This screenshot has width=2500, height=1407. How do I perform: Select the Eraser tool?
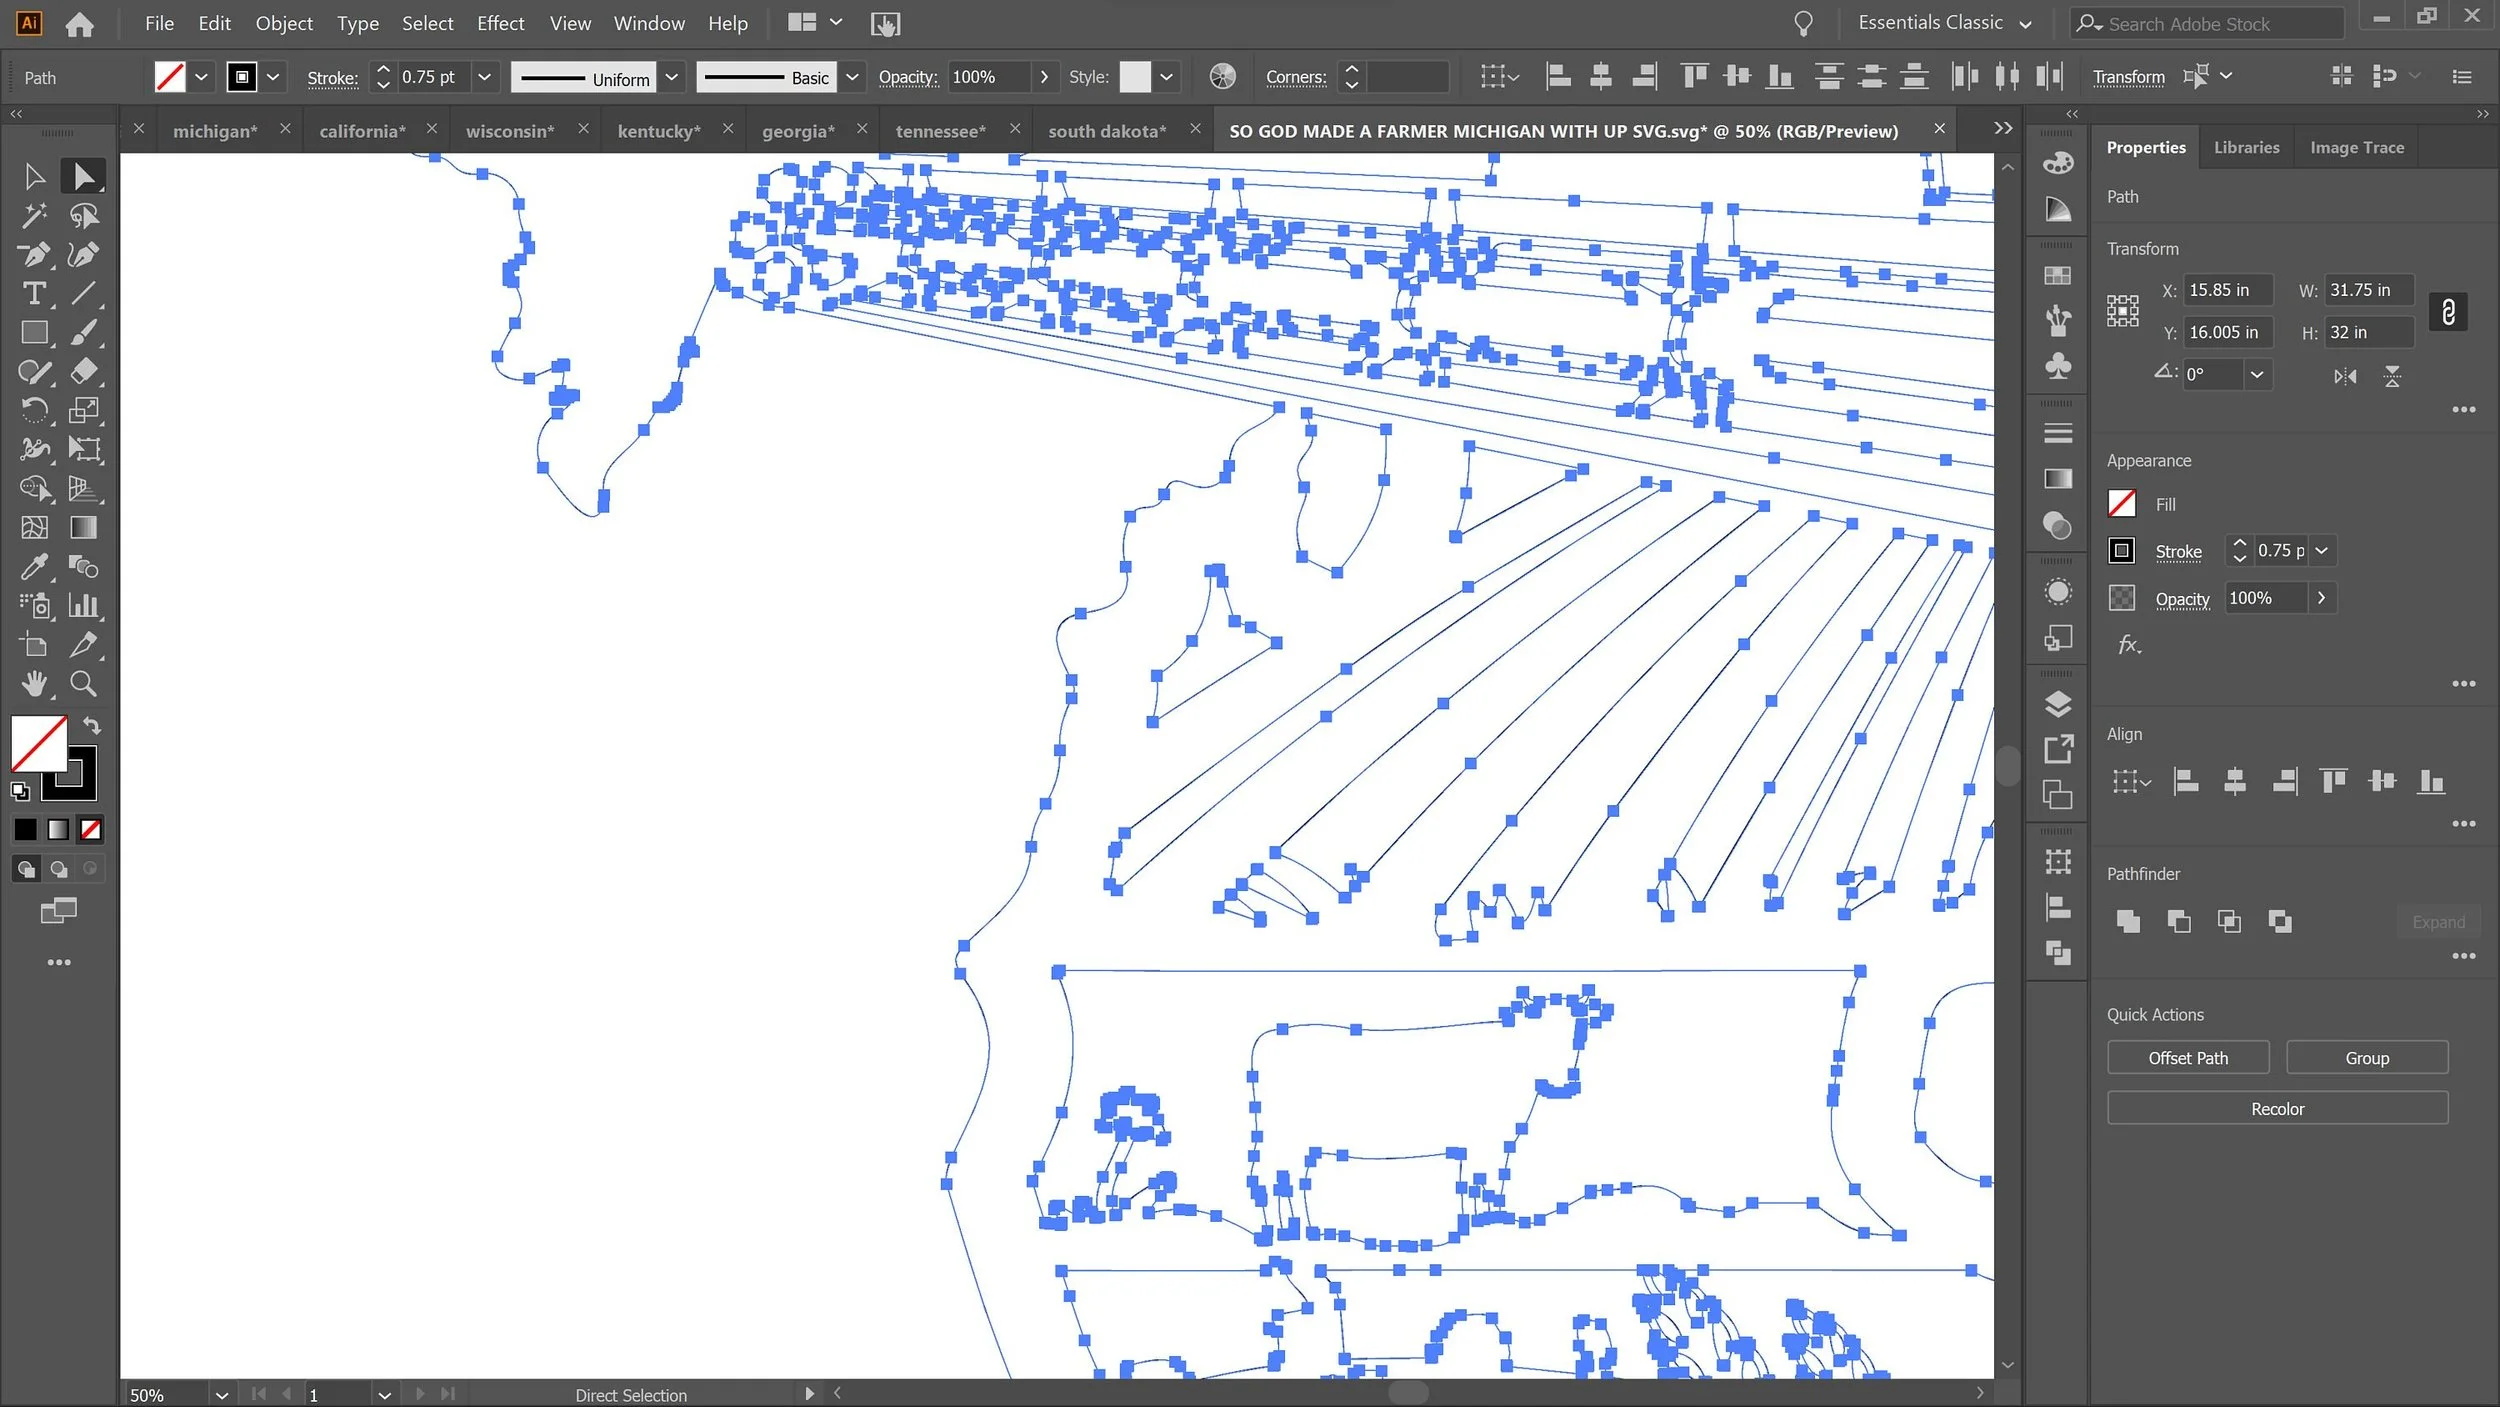pyautogui.click(x=83, y=371)
